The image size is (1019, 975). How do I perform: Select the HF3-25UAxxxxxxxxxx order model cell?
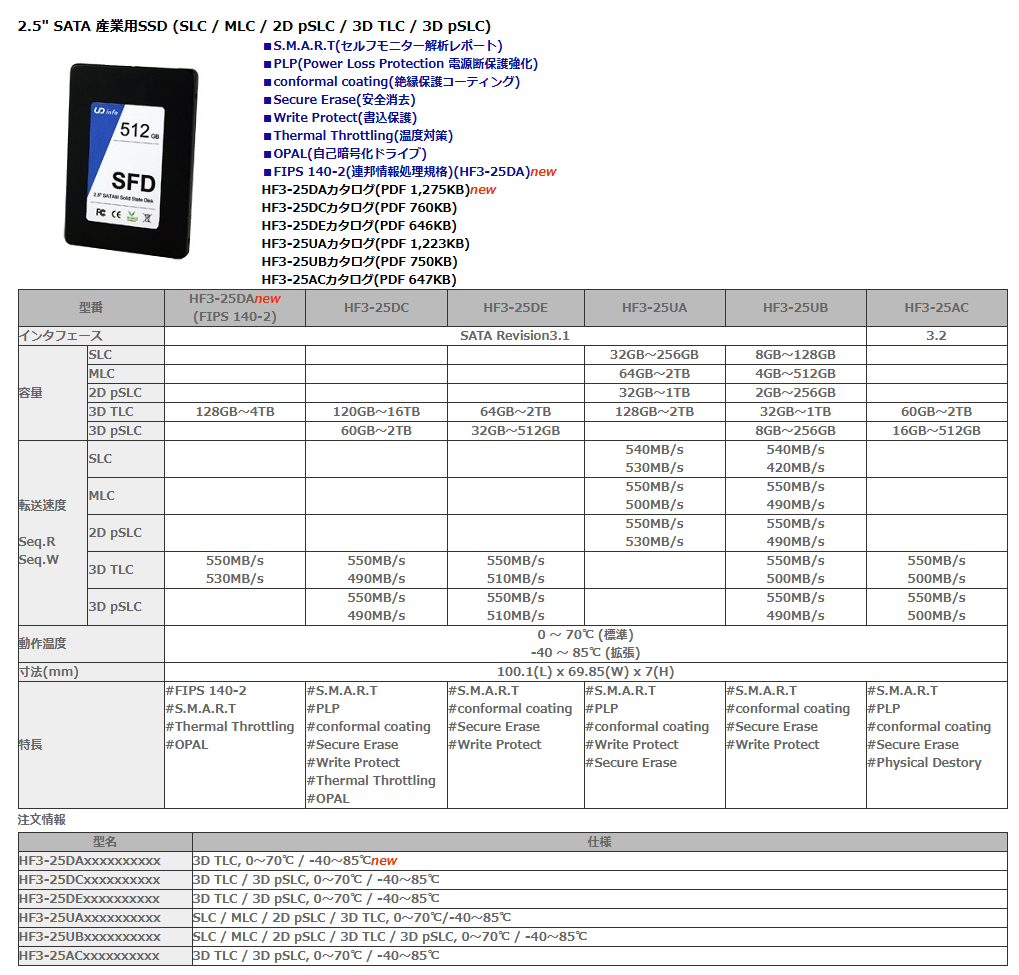tap(105, 918)
